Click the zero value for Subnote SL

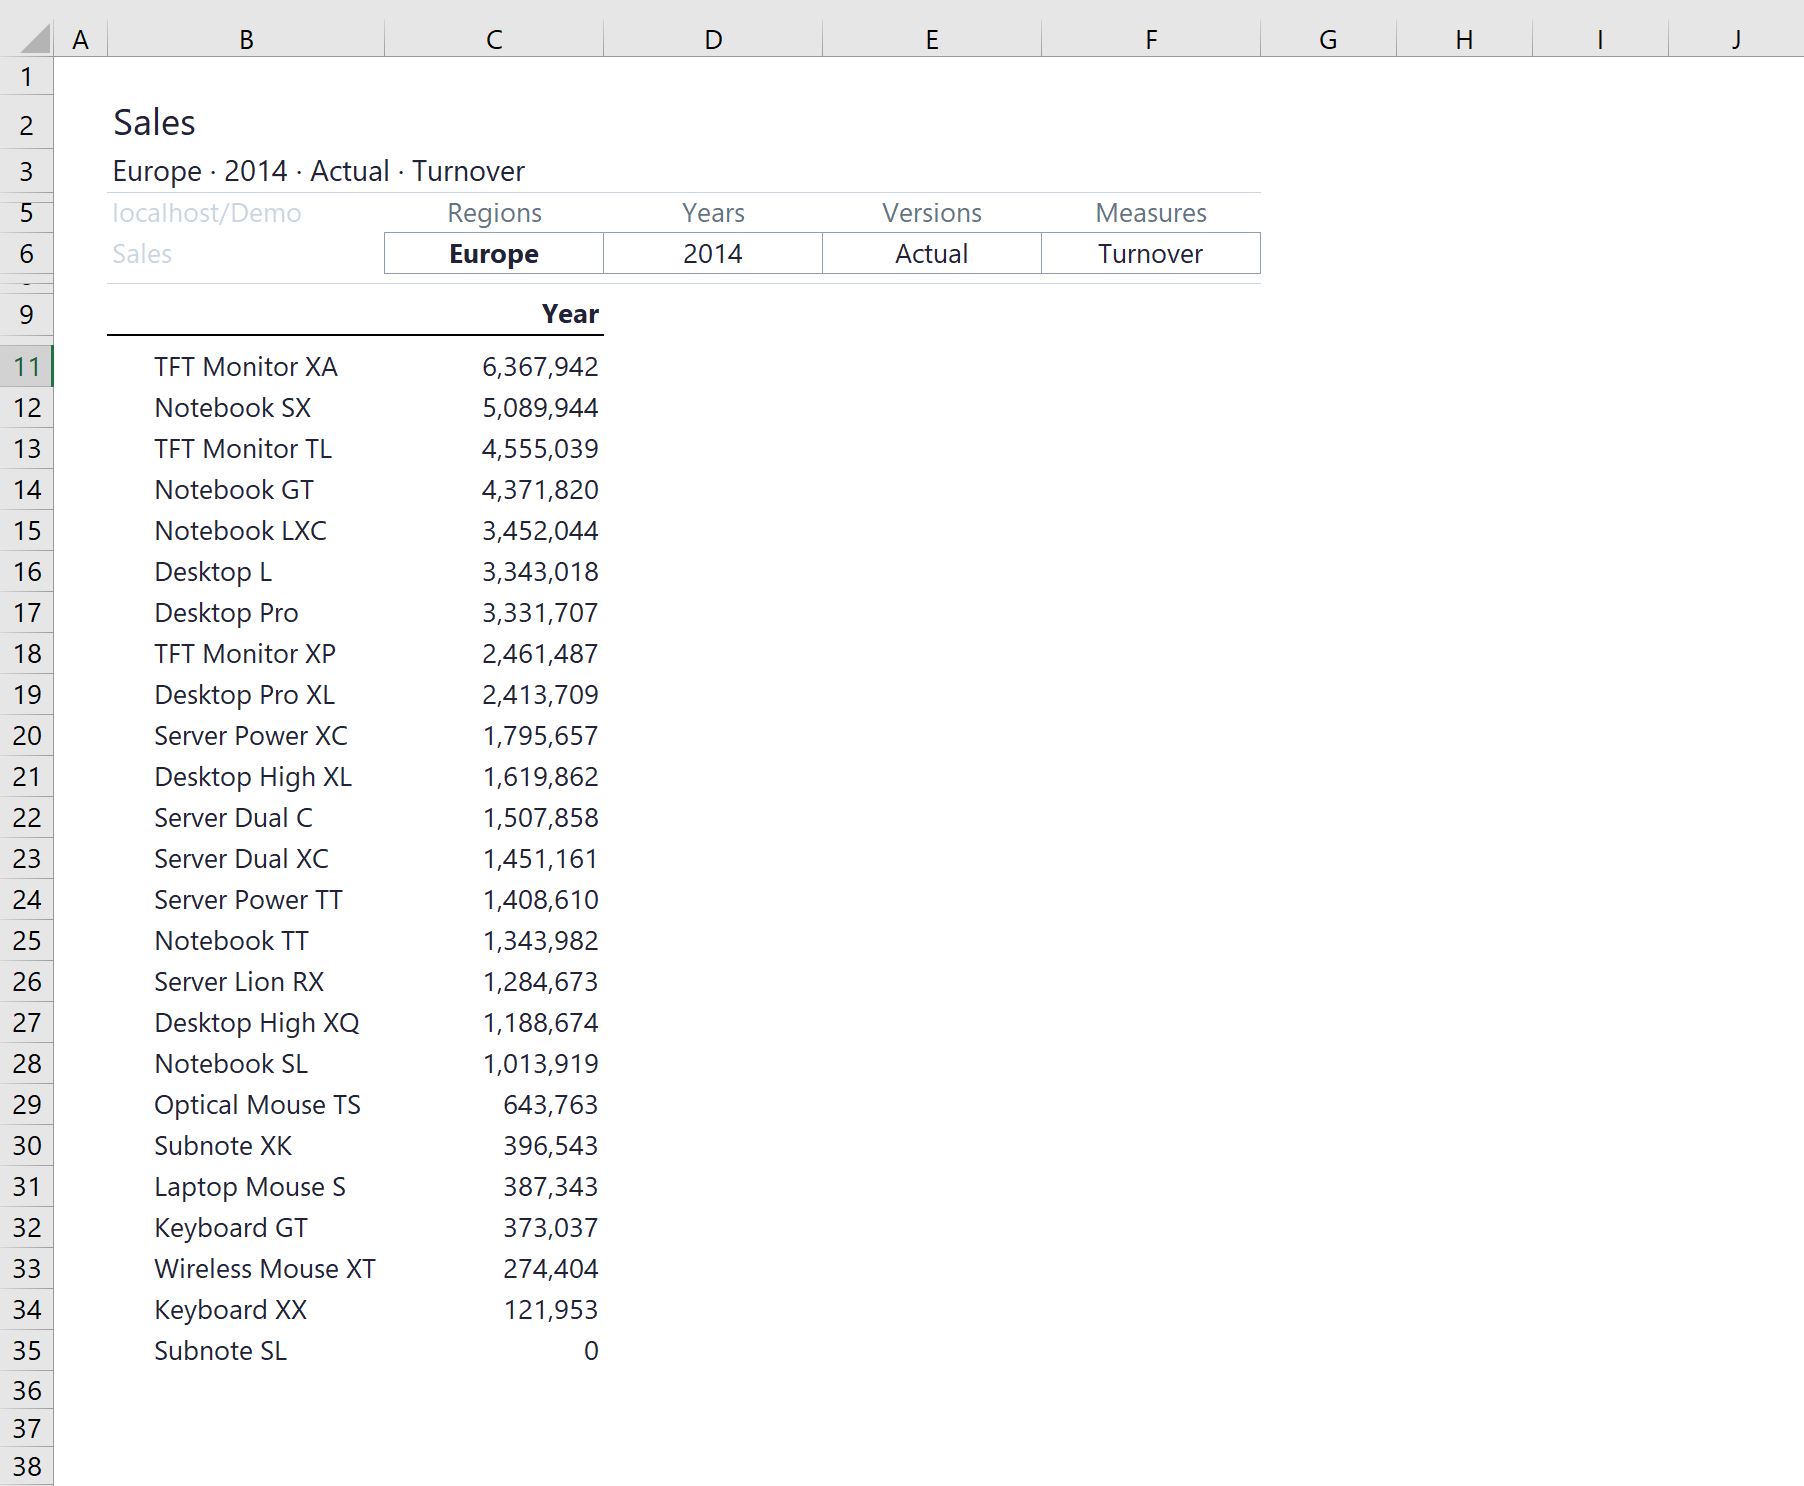(591, 1351)
